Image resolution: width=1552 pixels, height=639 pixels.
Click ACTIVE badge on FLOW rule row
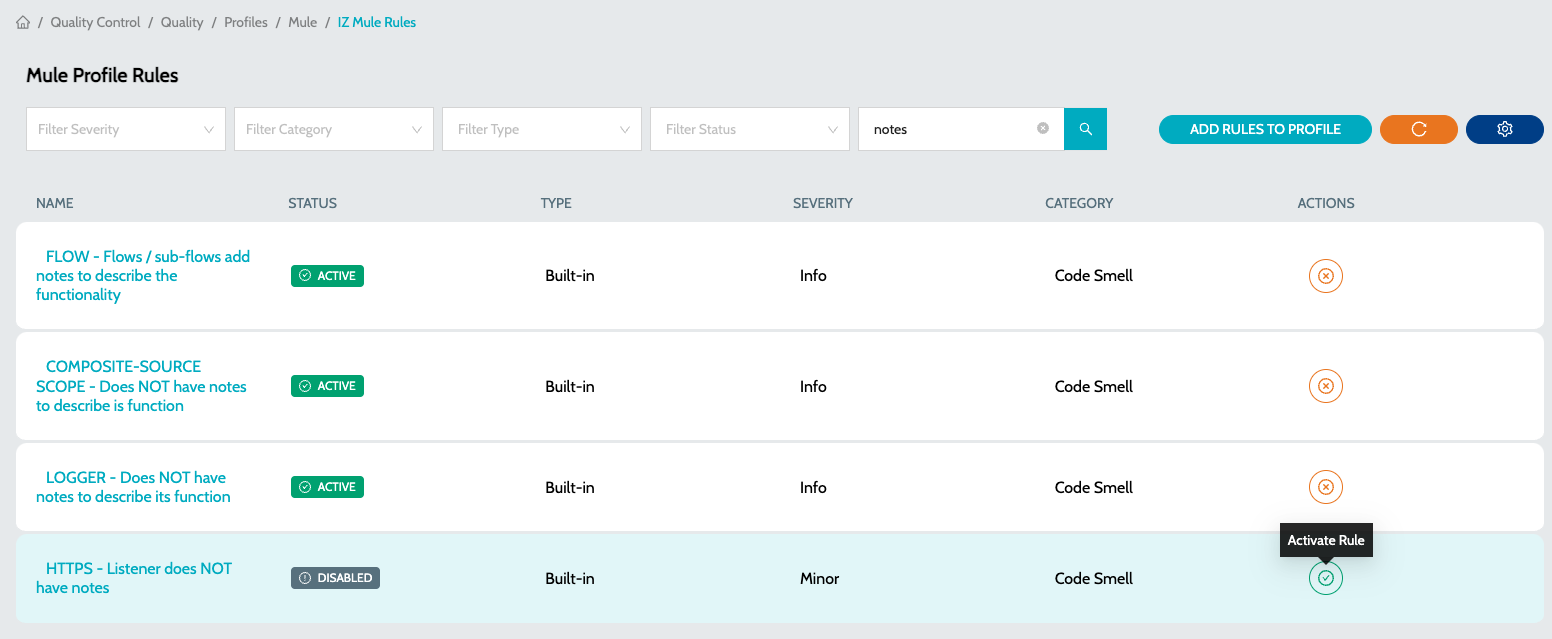click(x=327, y=276)
